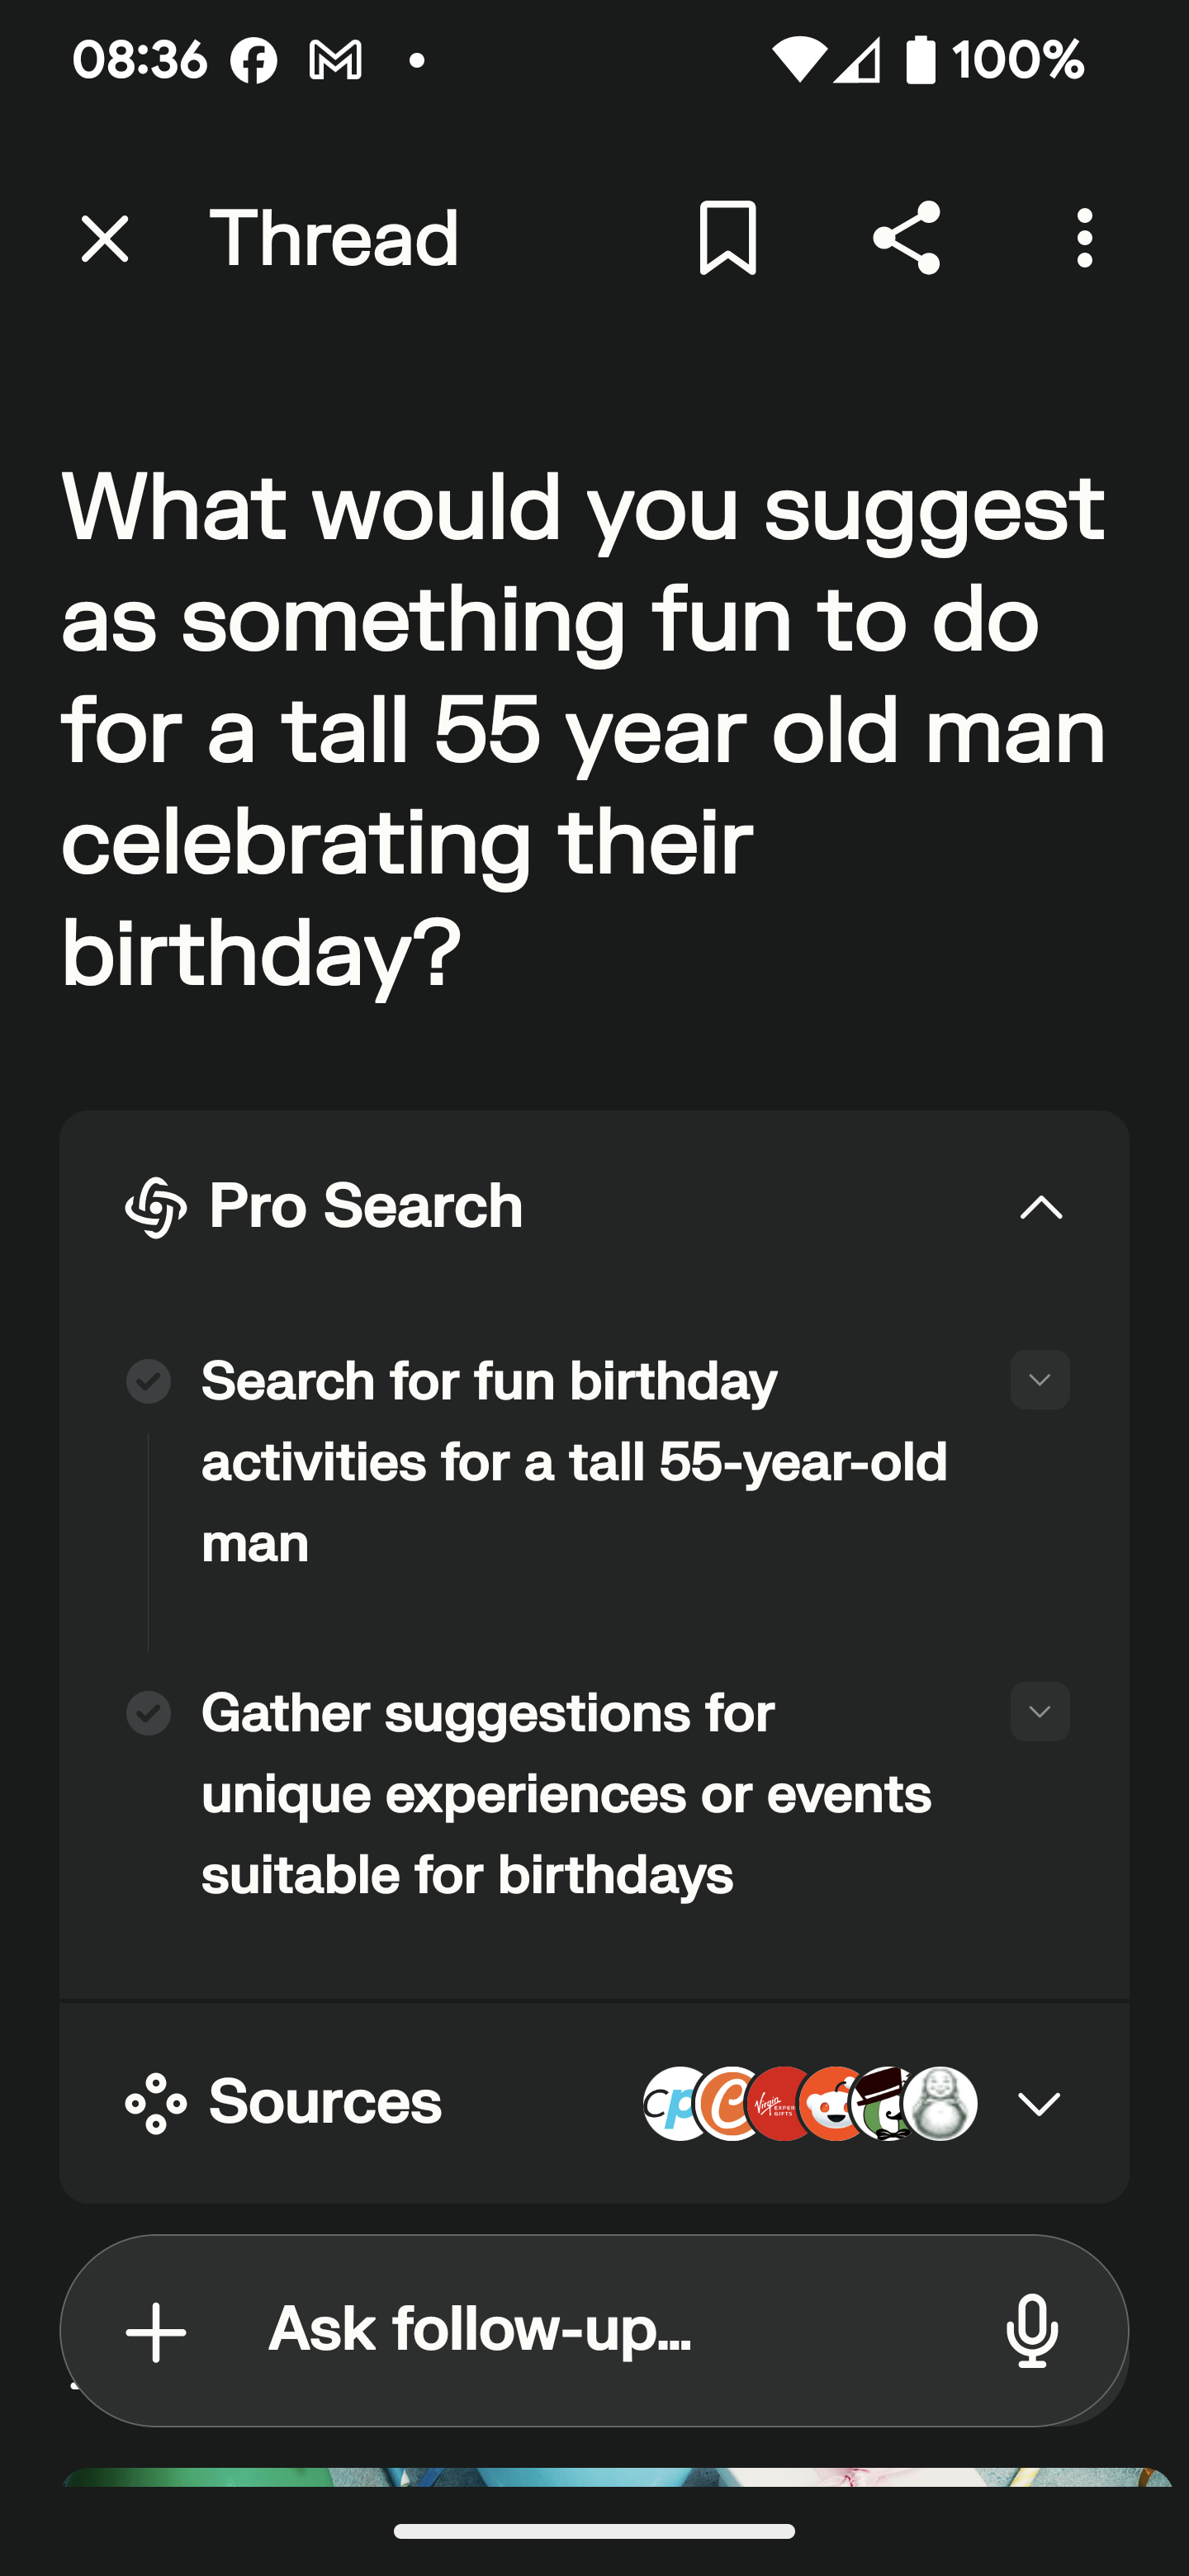Image resolution: width=1189 pixels, height=2576 pixels.
Task: Open the three-dot overflow menu
Action: (1084, 238)
